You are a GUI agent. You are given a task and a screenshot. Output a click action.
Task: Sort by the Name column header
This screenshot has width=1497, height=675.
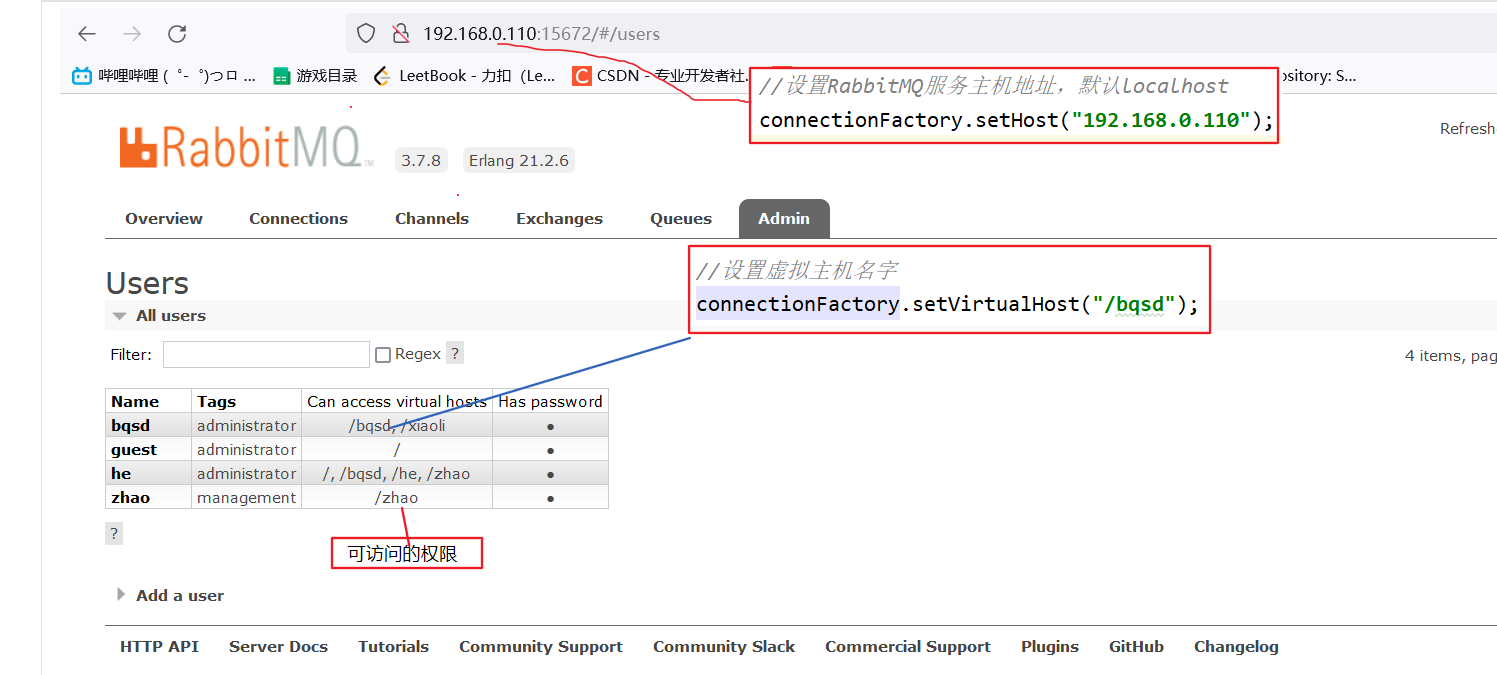pos(135,402)
